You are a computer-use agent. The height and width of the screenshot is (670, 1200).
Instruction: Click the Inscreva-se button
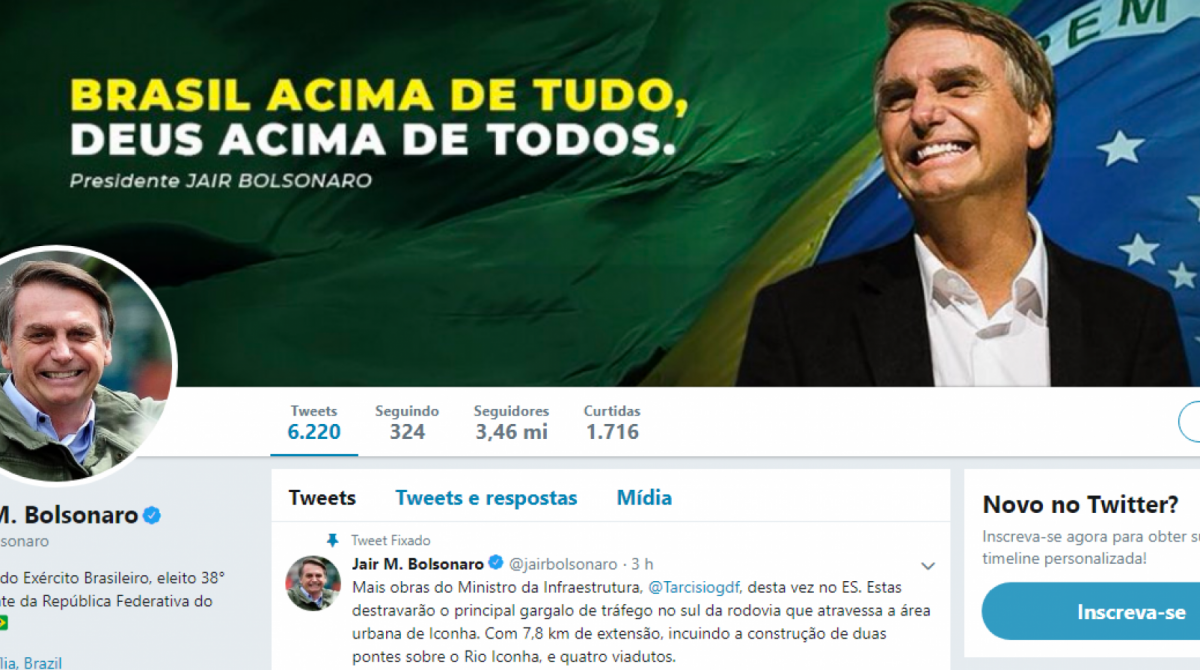(x=1091, y=612)
